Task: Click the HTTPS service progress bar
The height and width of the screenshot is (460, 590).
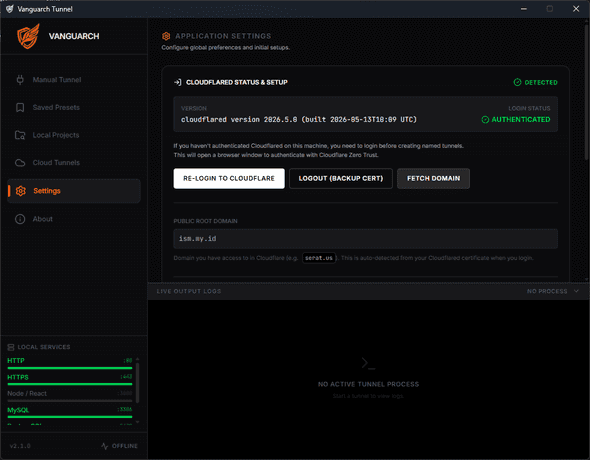Action: [x=70, y=384]
